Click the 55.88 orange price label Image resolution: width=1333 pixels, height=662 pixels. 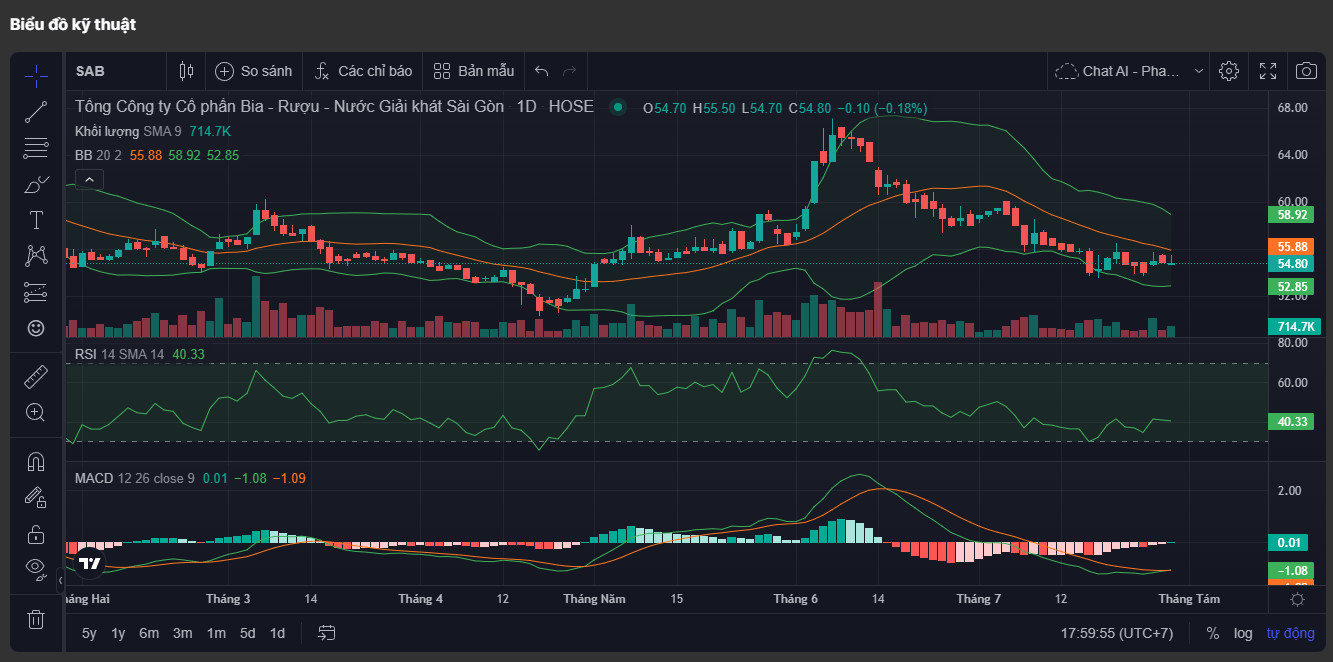pyautogui.click(x=1292, y=246)
